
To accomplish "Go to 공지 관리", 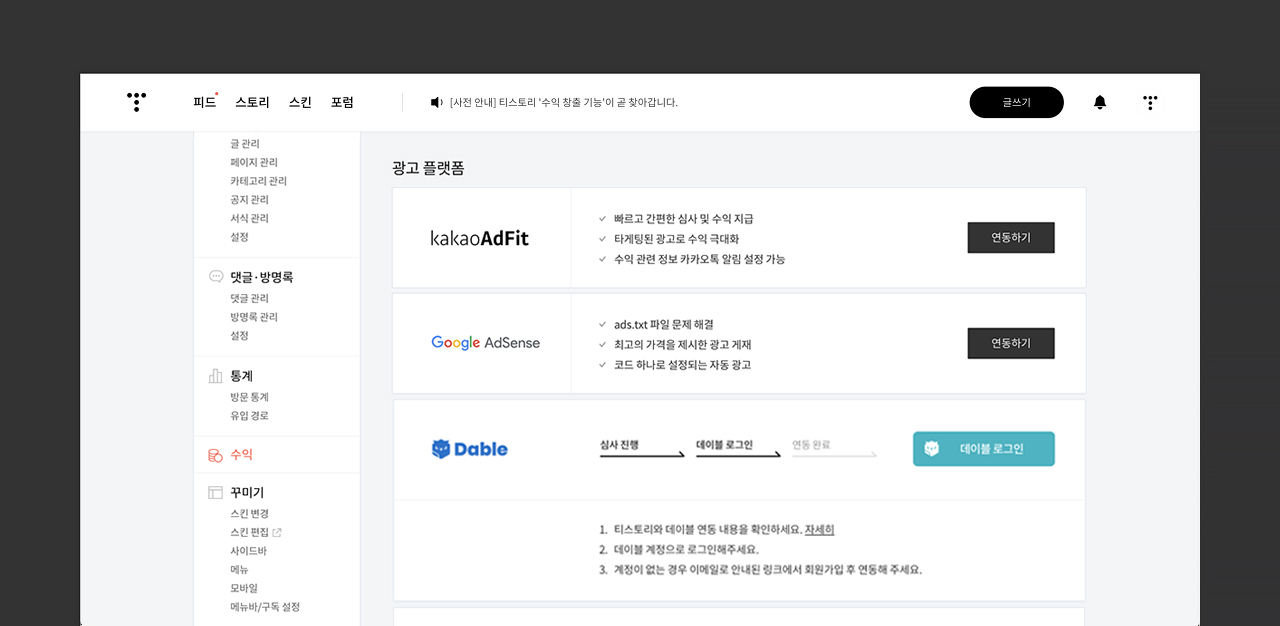I will tap(249, 200).
